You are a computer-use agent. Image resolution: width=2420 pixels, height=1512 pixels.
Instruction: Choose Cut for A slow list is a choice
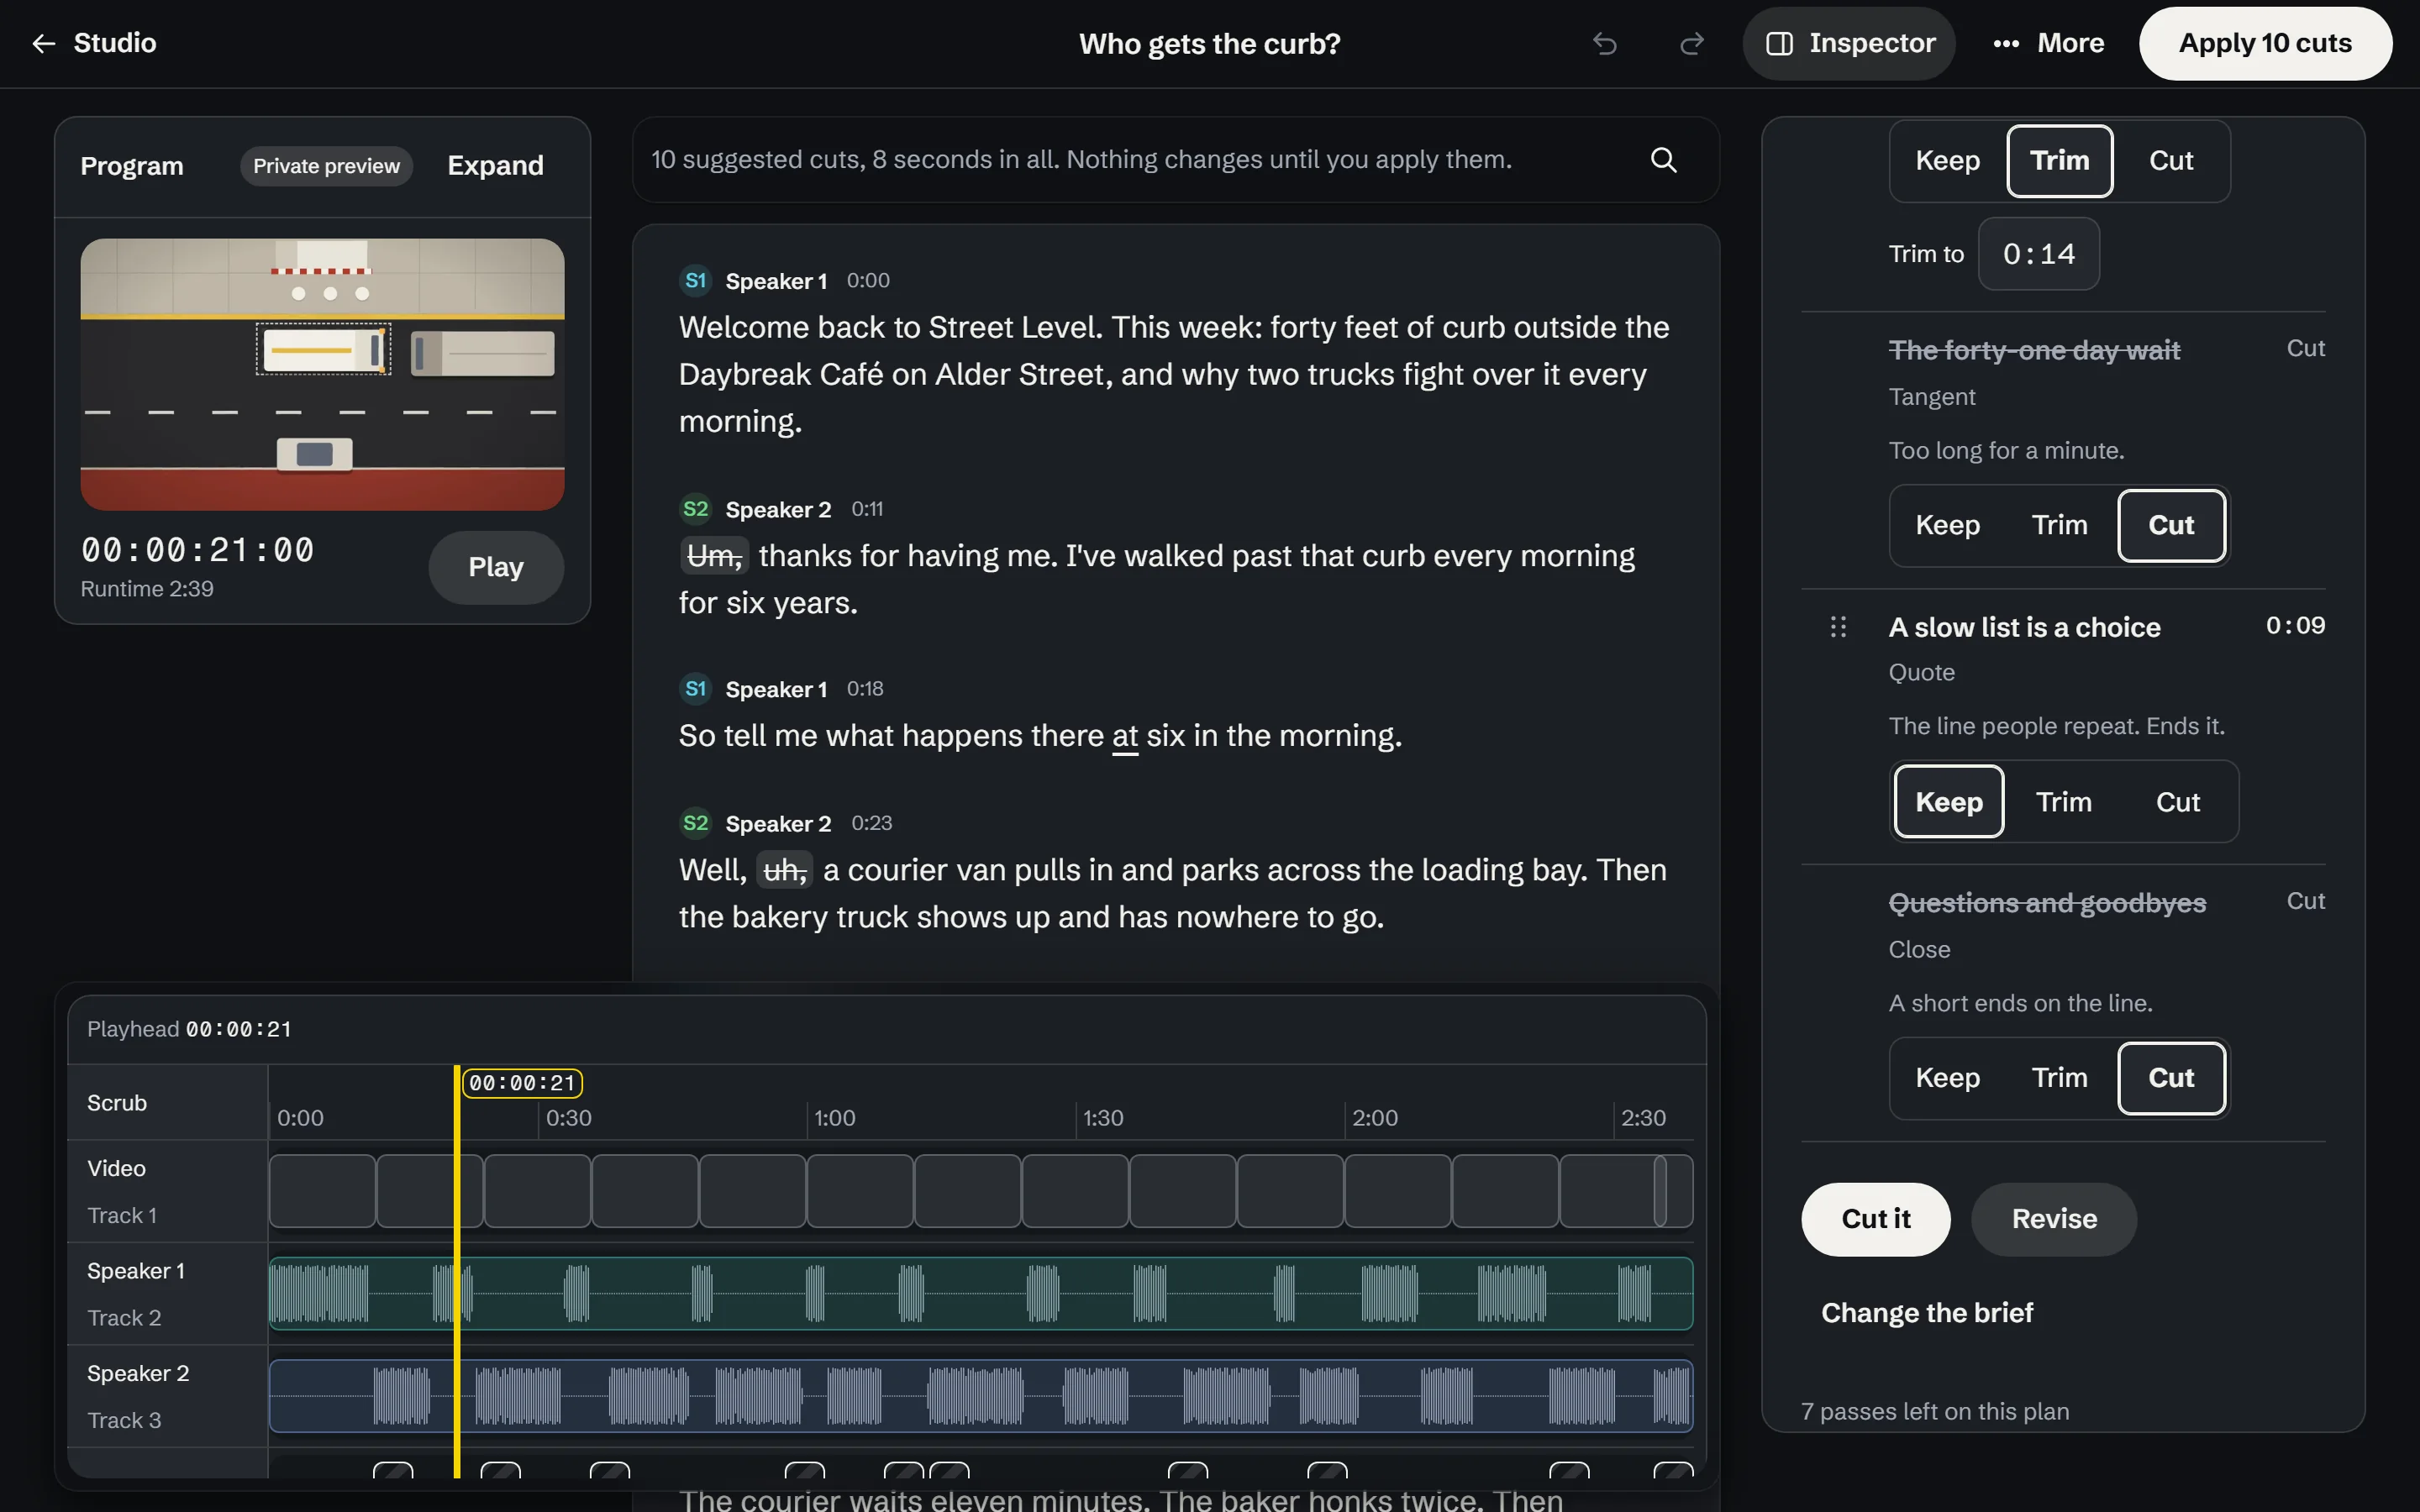[x=2177, y=802]
